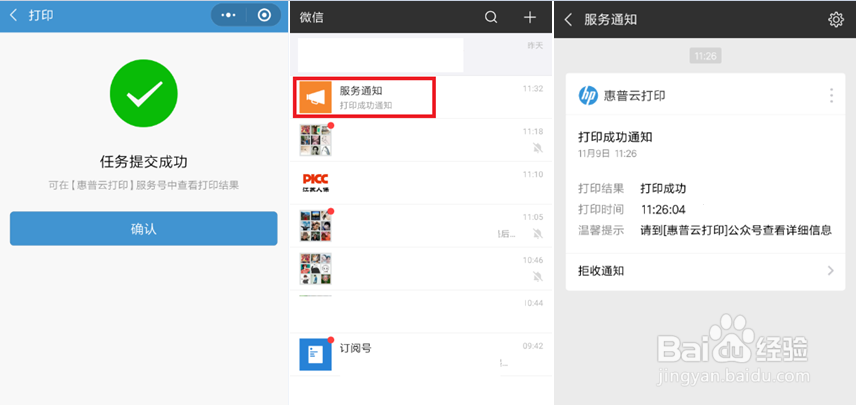Tap the HP logo of 惠普云打印

[588, 96]
